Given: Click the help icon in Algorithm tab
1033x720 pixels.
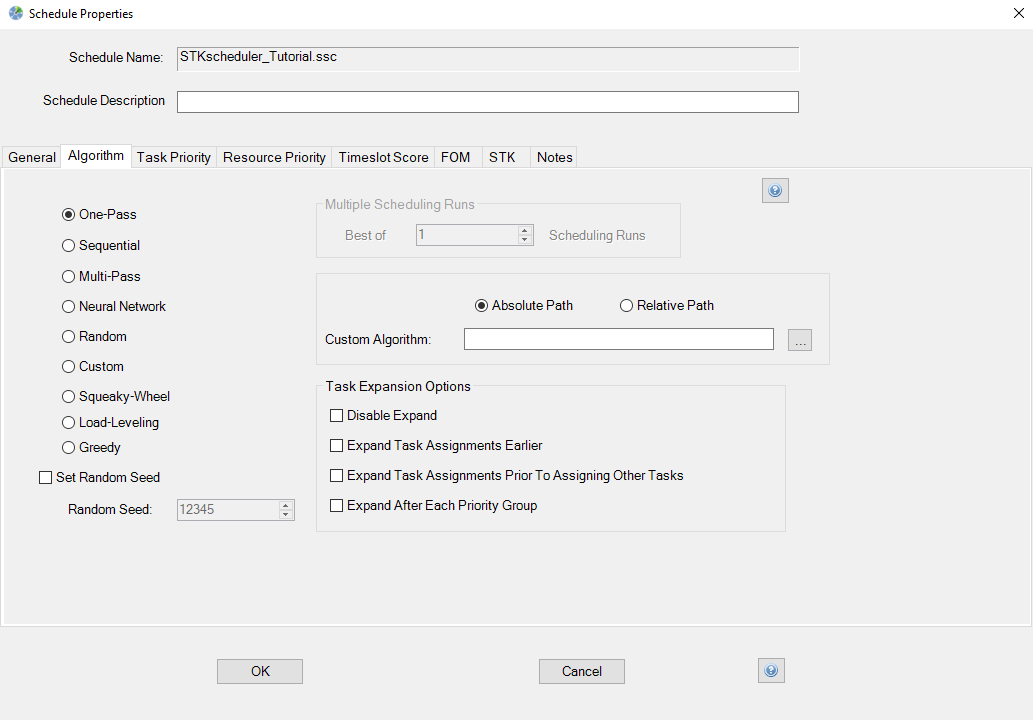Looking at the screenshot, I should 775,190.
